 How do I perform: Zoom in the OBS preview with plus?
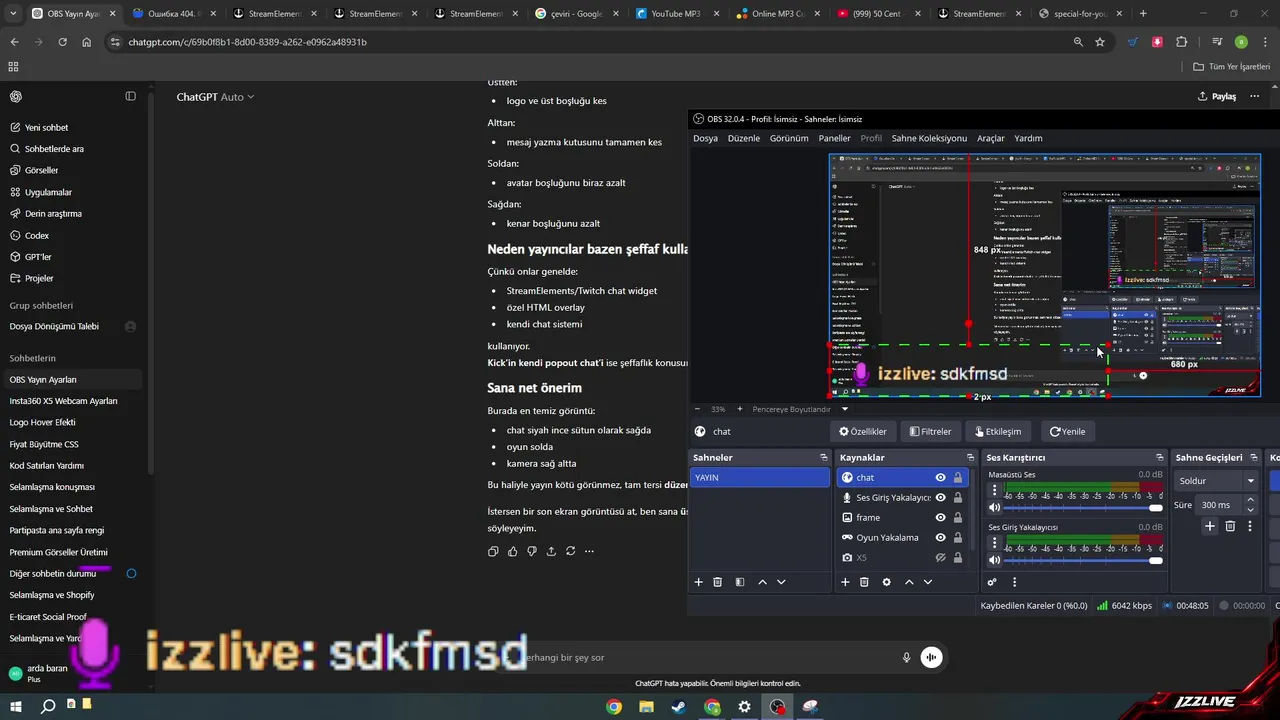(x=739, y=409)
